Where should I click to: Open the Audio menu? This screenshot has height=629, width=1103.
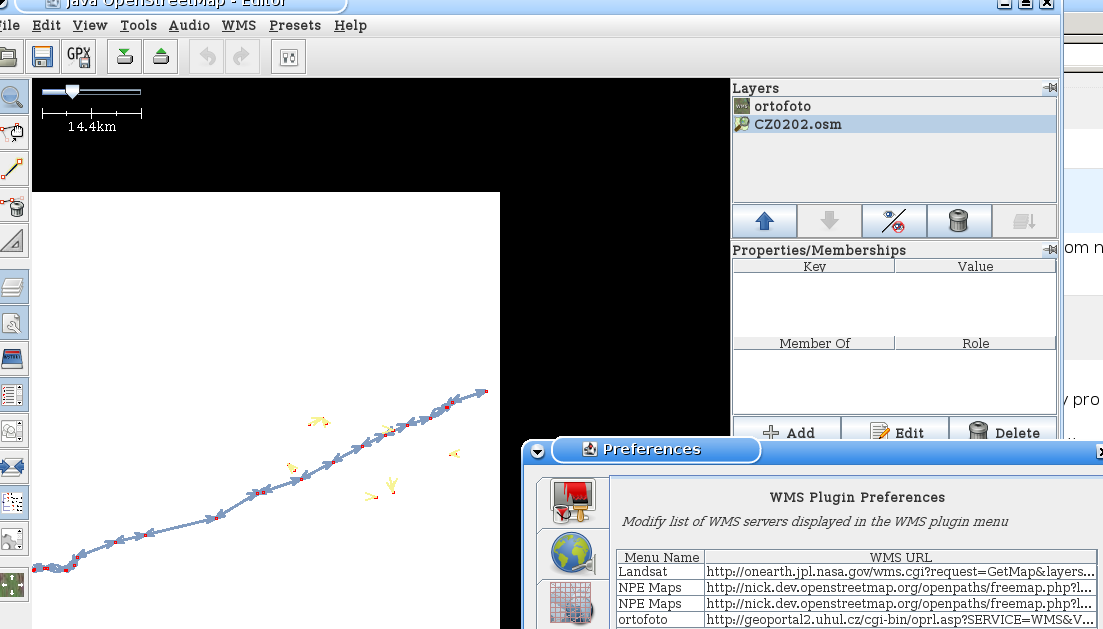coord(189,25)
